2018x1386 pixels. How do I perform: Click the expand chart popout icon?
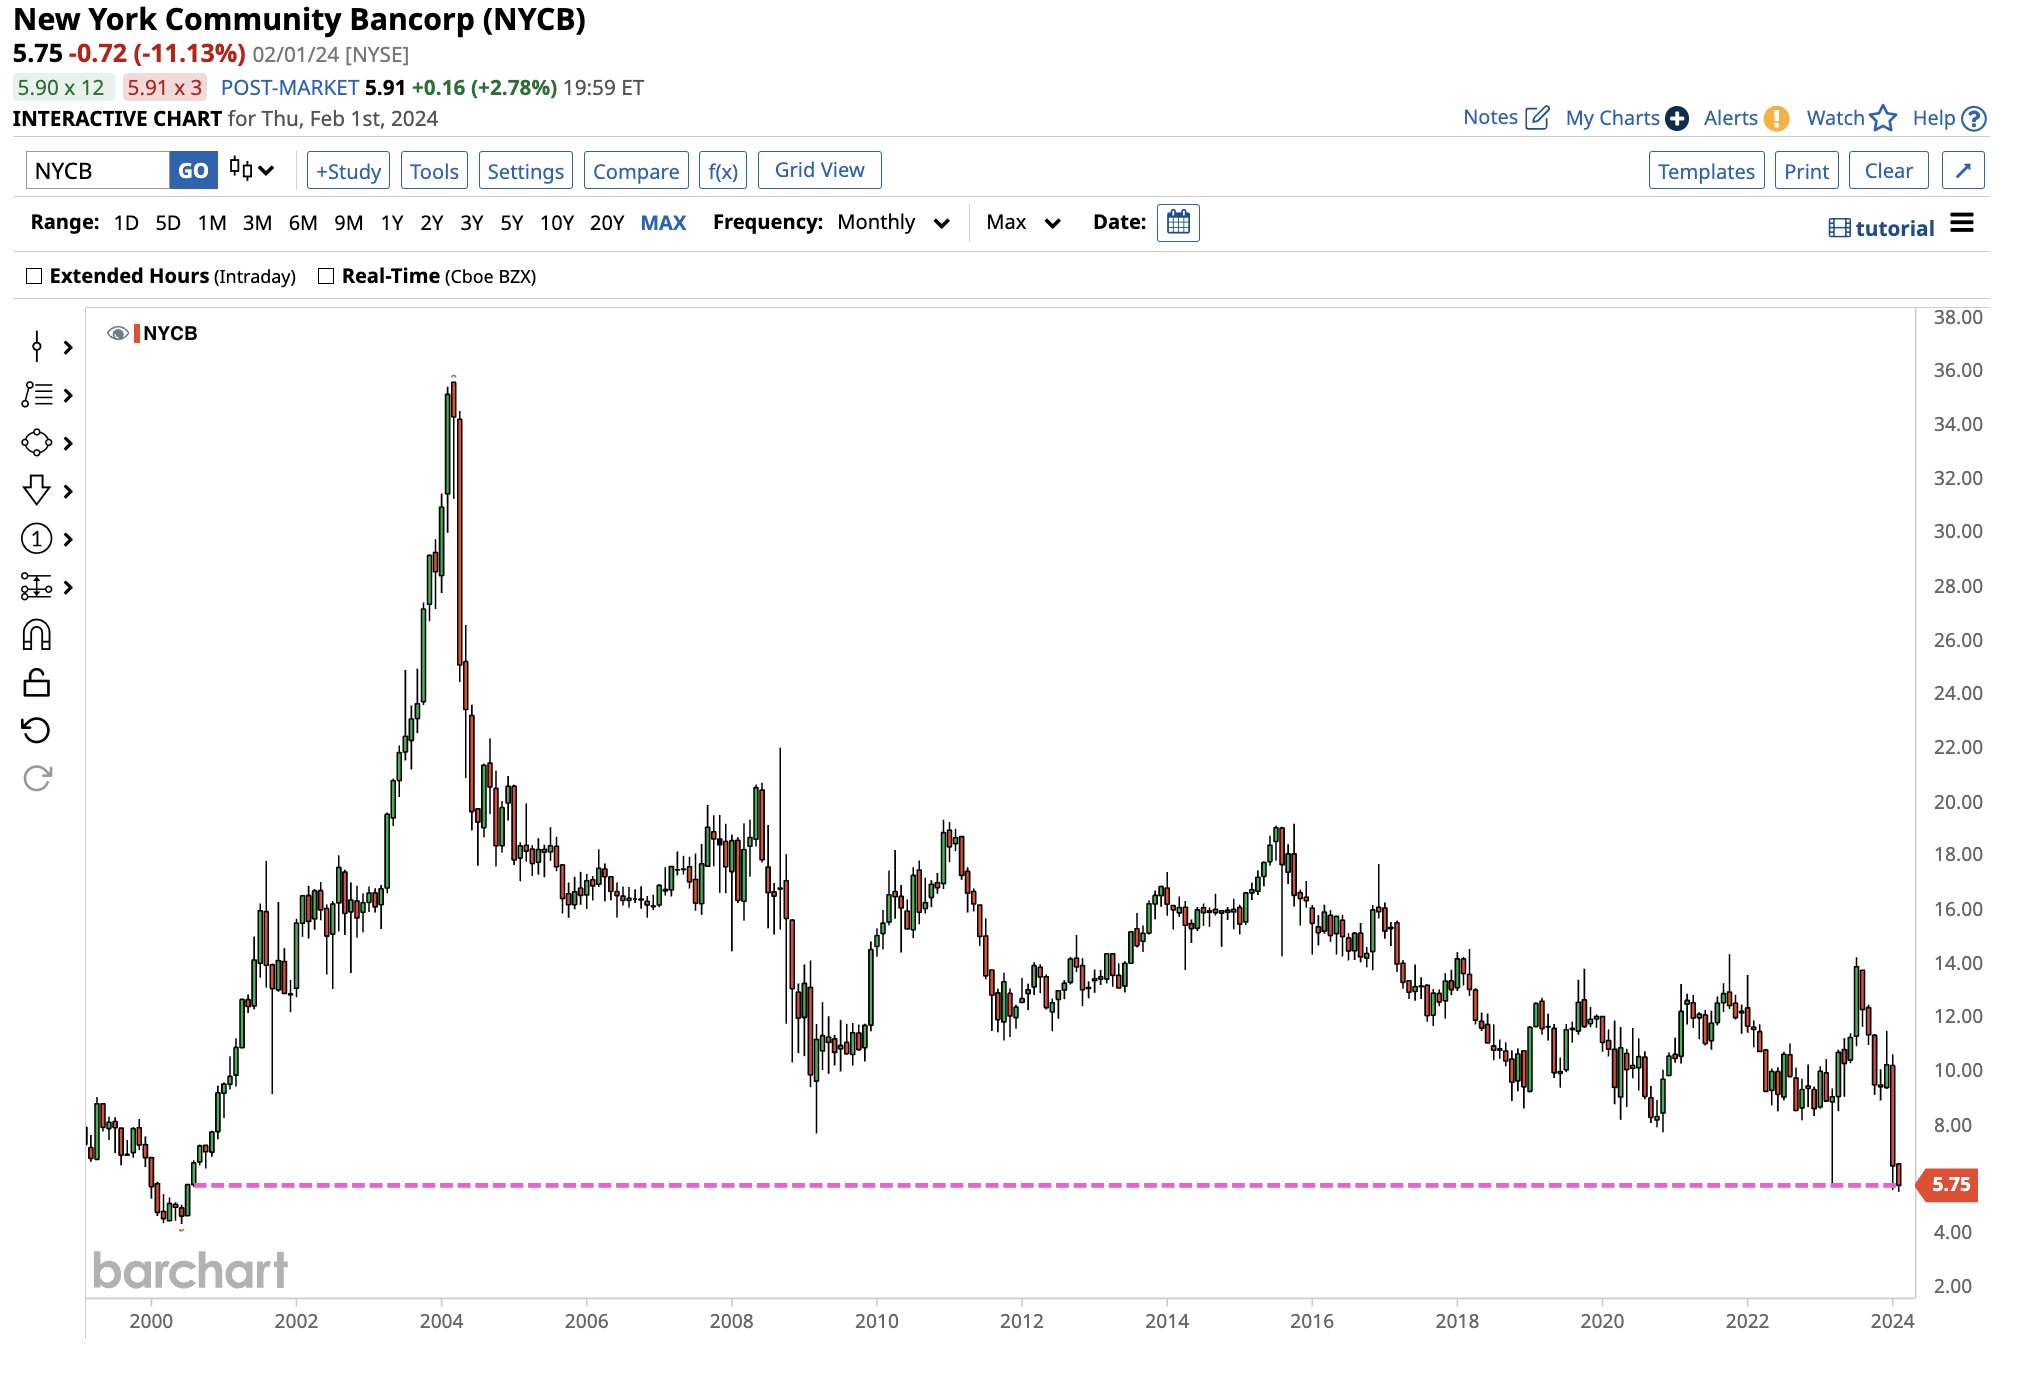(x=1963, y=171)
